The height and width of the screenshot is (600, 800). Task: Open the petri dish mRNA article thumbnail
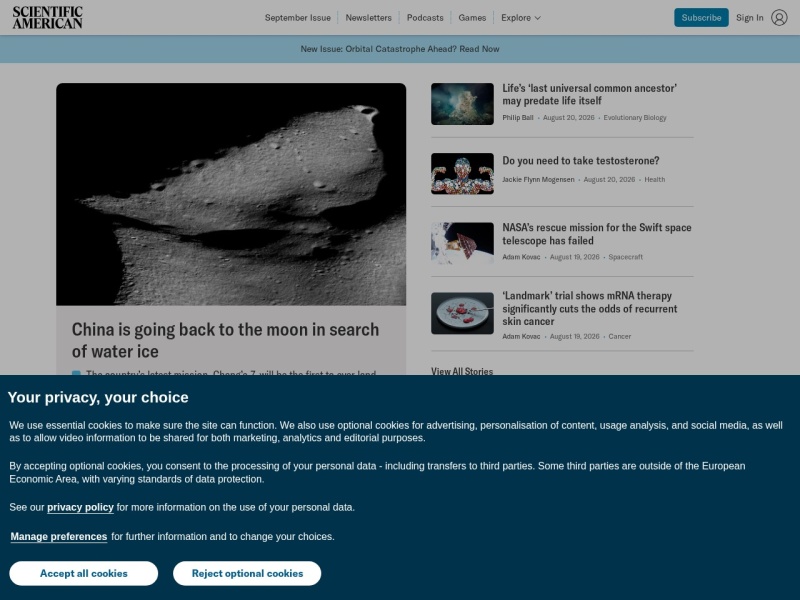tap(462, 313)
